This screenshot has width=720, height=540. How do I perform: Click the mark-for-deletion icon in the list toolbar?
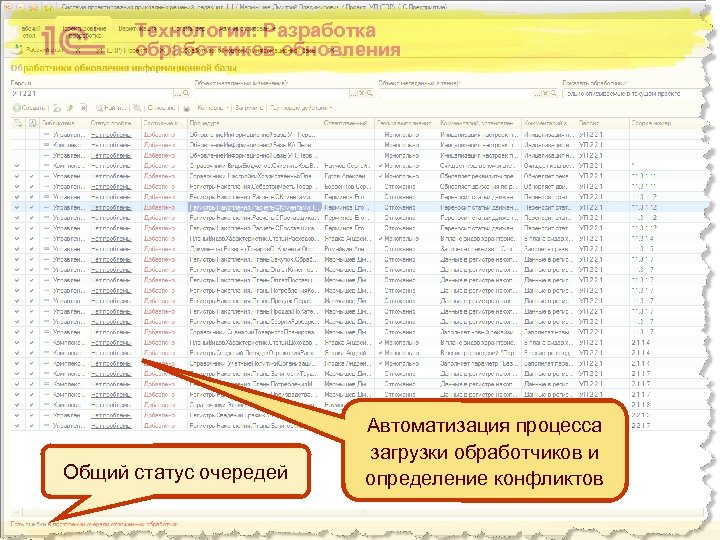pos(84,108)
